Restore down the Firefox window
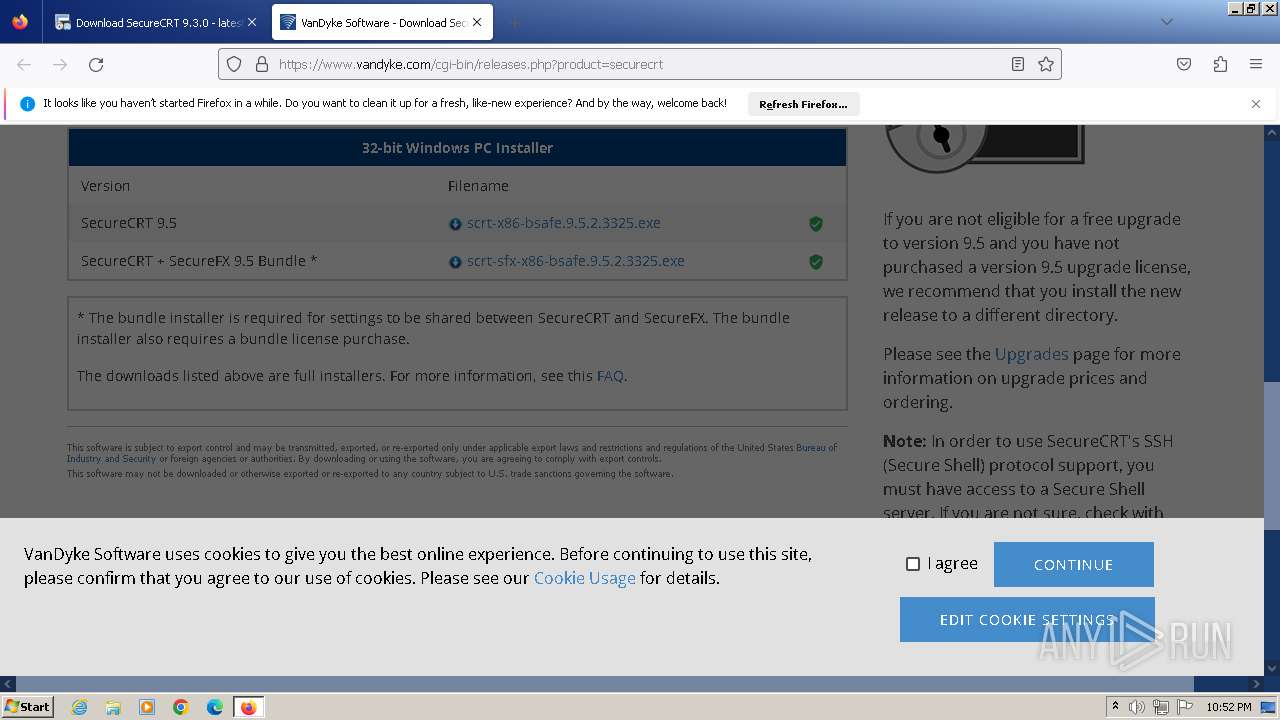This screenshot has width=1280, height=720. (1251, 8)
